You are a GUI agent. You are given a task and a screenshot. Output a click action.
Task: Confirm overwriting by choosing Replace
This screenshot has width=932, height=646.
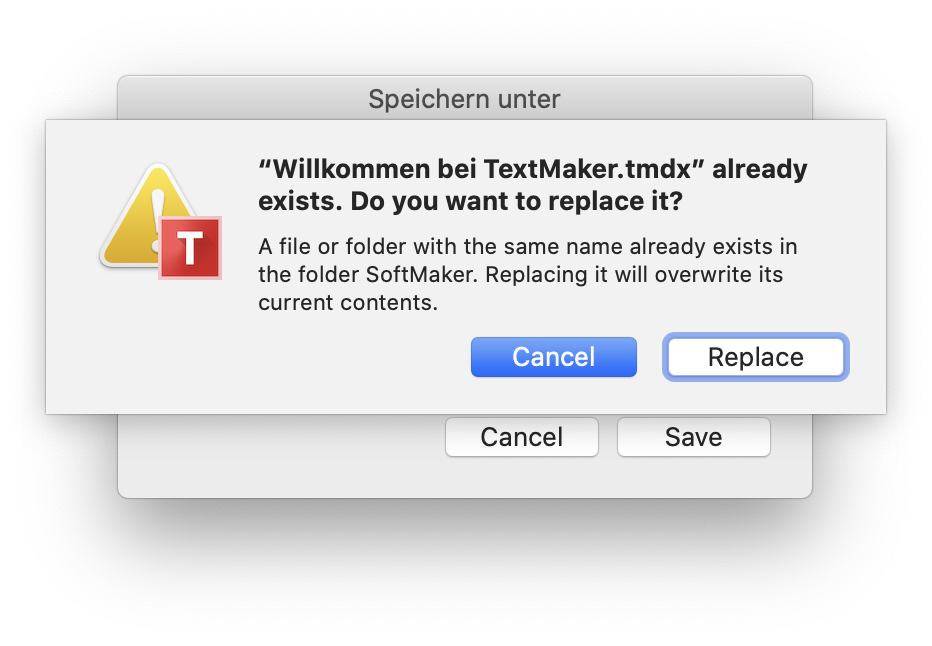755,357
